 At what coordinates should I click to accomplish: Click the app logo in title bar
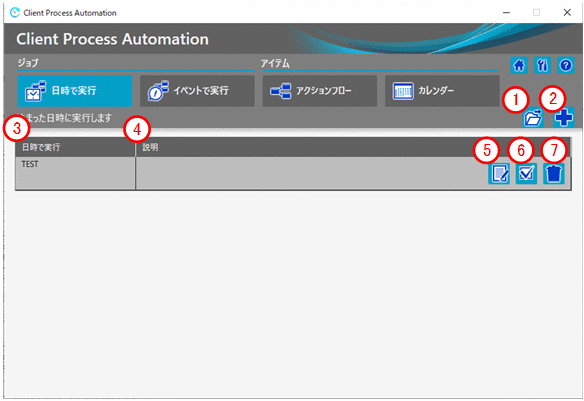point(15,13)
